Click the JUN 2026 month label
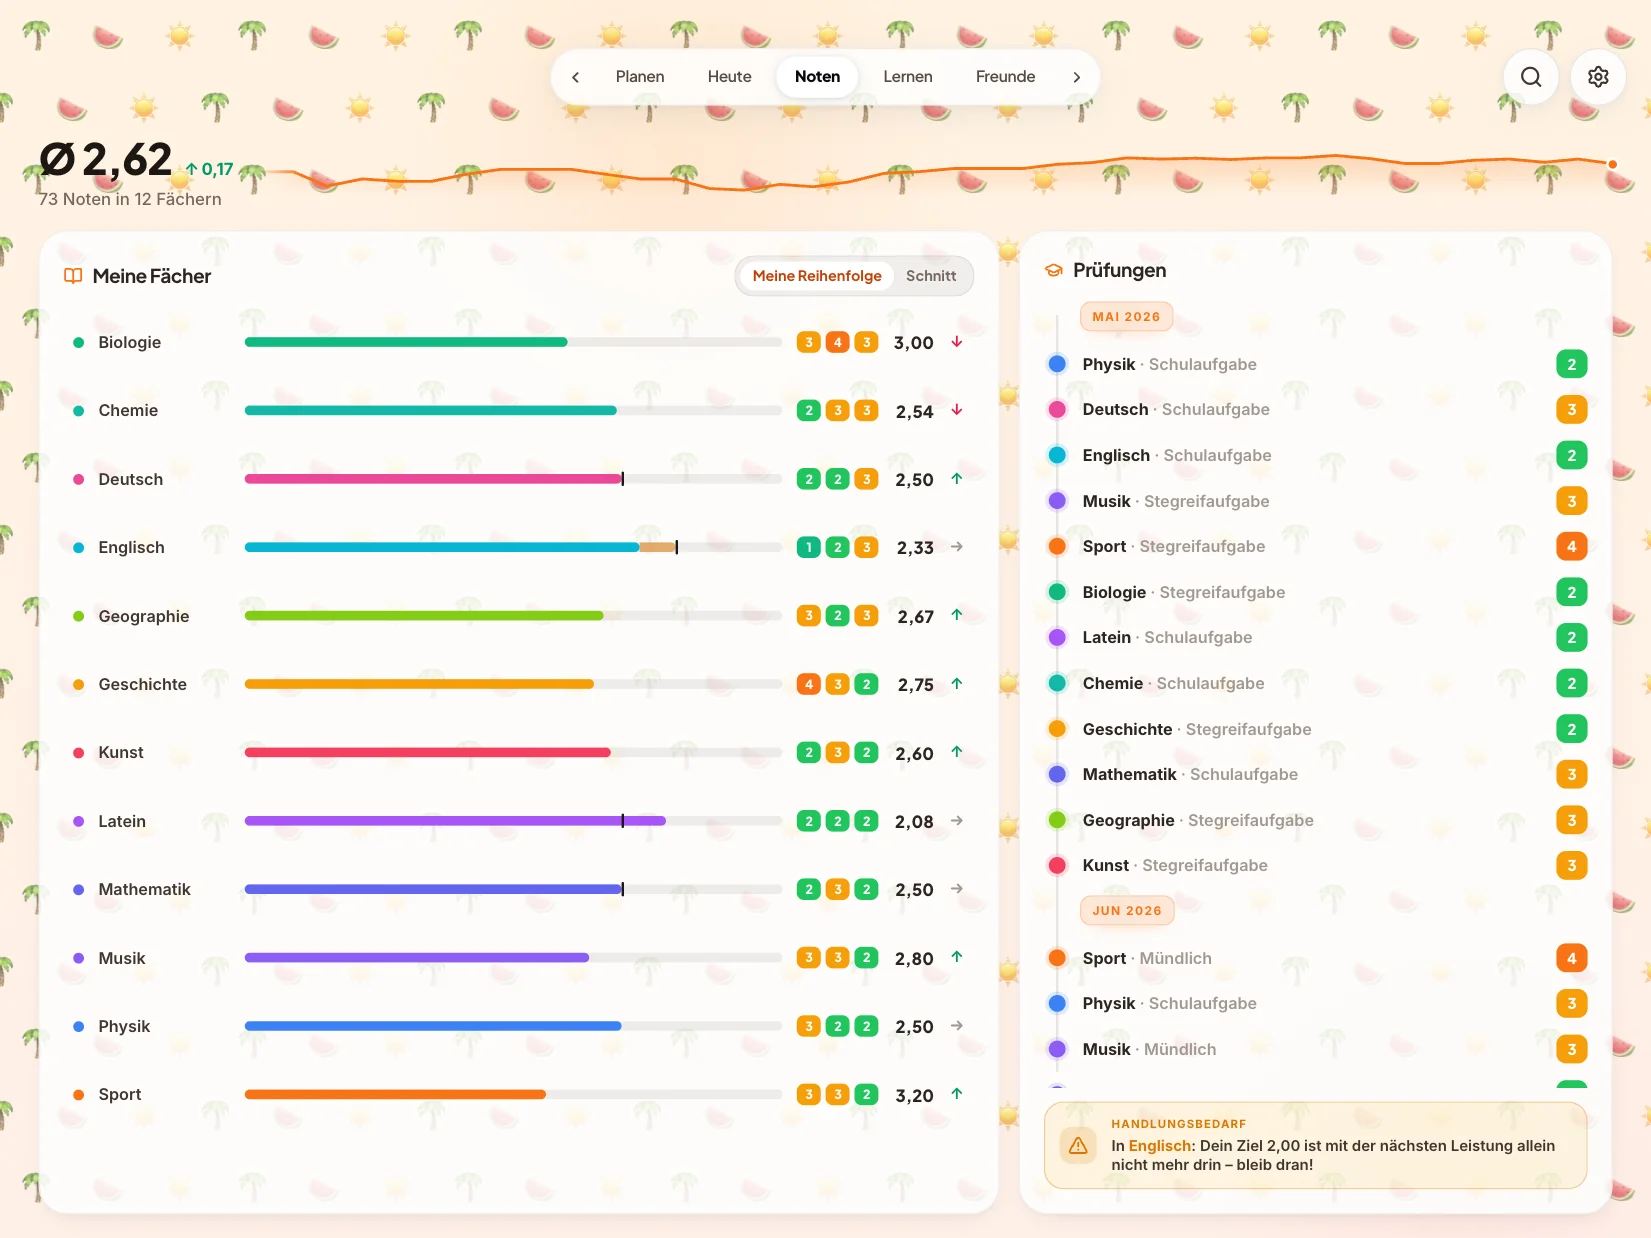1651x1238 pixels. [1127, 911]
